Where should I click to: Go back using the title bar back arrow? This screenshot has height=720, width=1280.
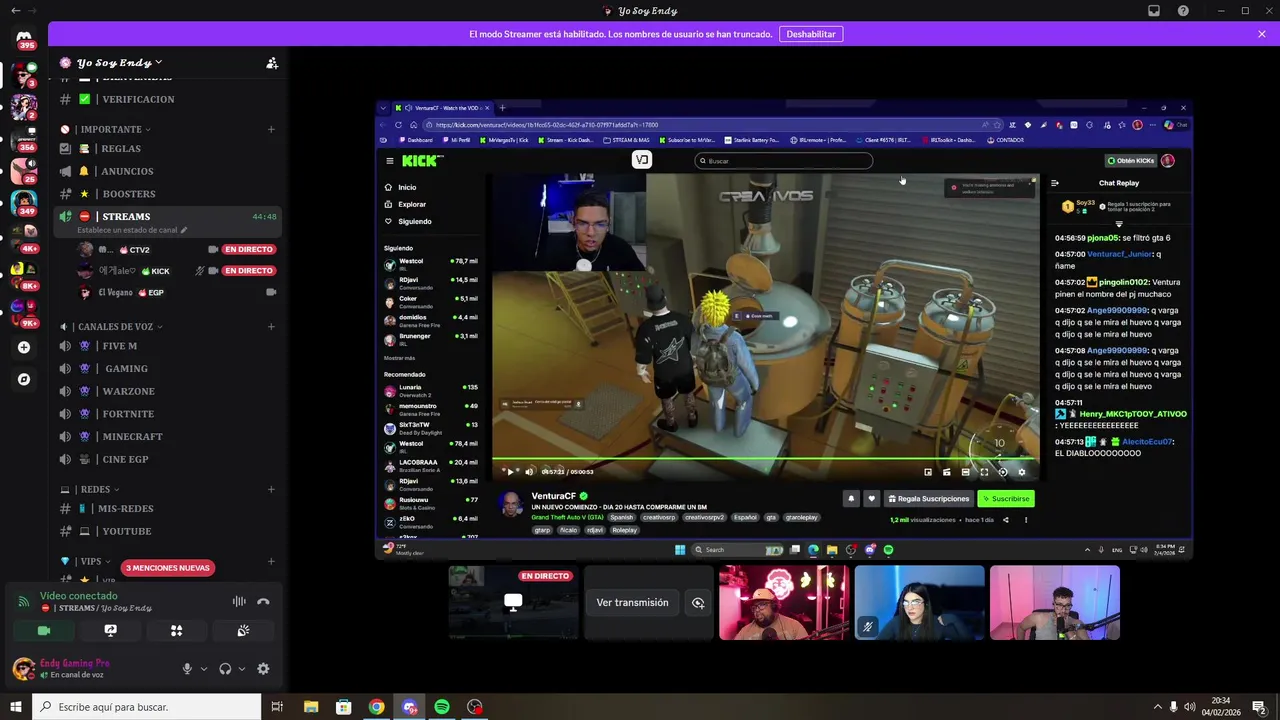(x=15, y=11)
